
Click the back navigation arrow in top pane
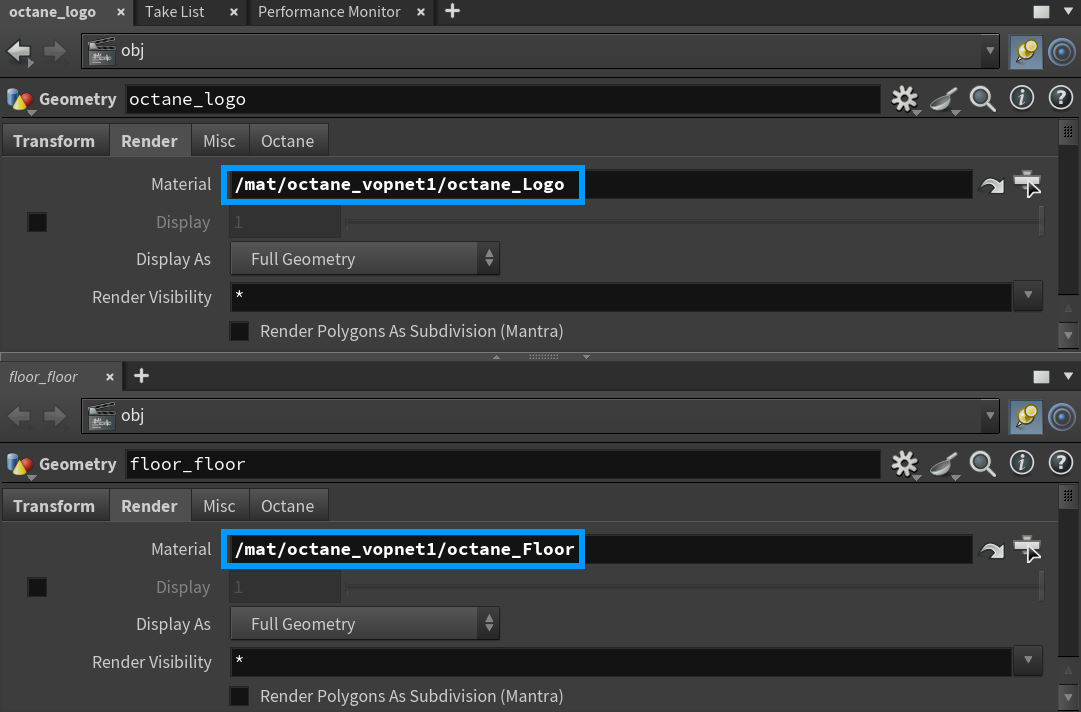19,51
